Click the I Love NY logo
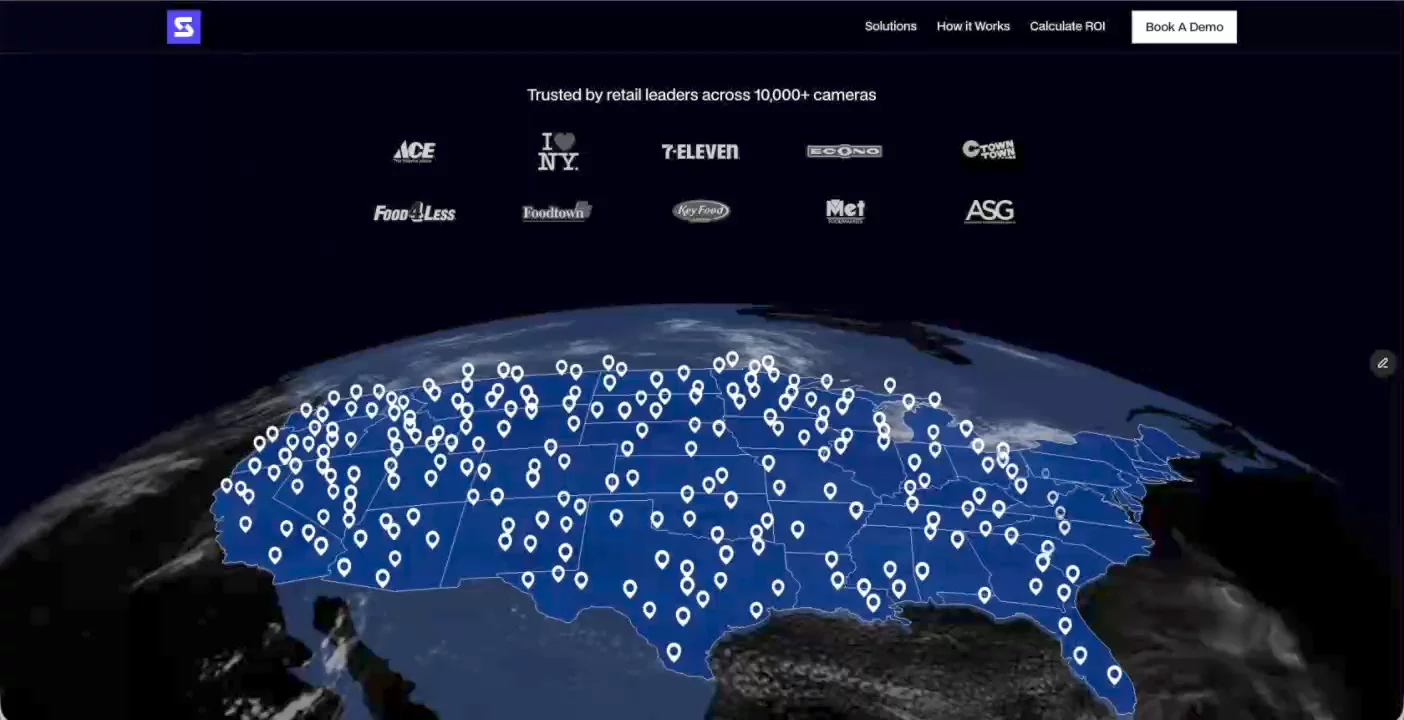The height and width of the screenshot is (720, 1404). pos(558,152)
